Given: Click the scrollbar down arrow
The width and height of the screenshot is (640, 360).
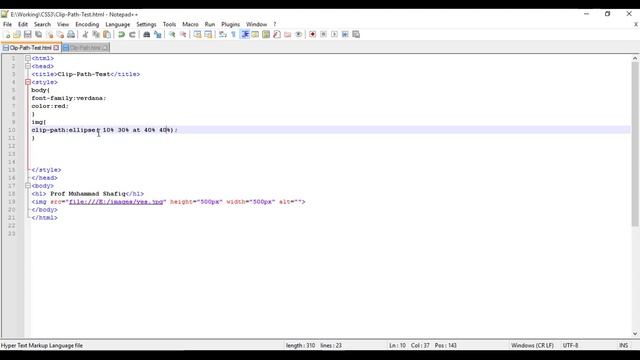Looking at the screenshot, I should 635,333.
